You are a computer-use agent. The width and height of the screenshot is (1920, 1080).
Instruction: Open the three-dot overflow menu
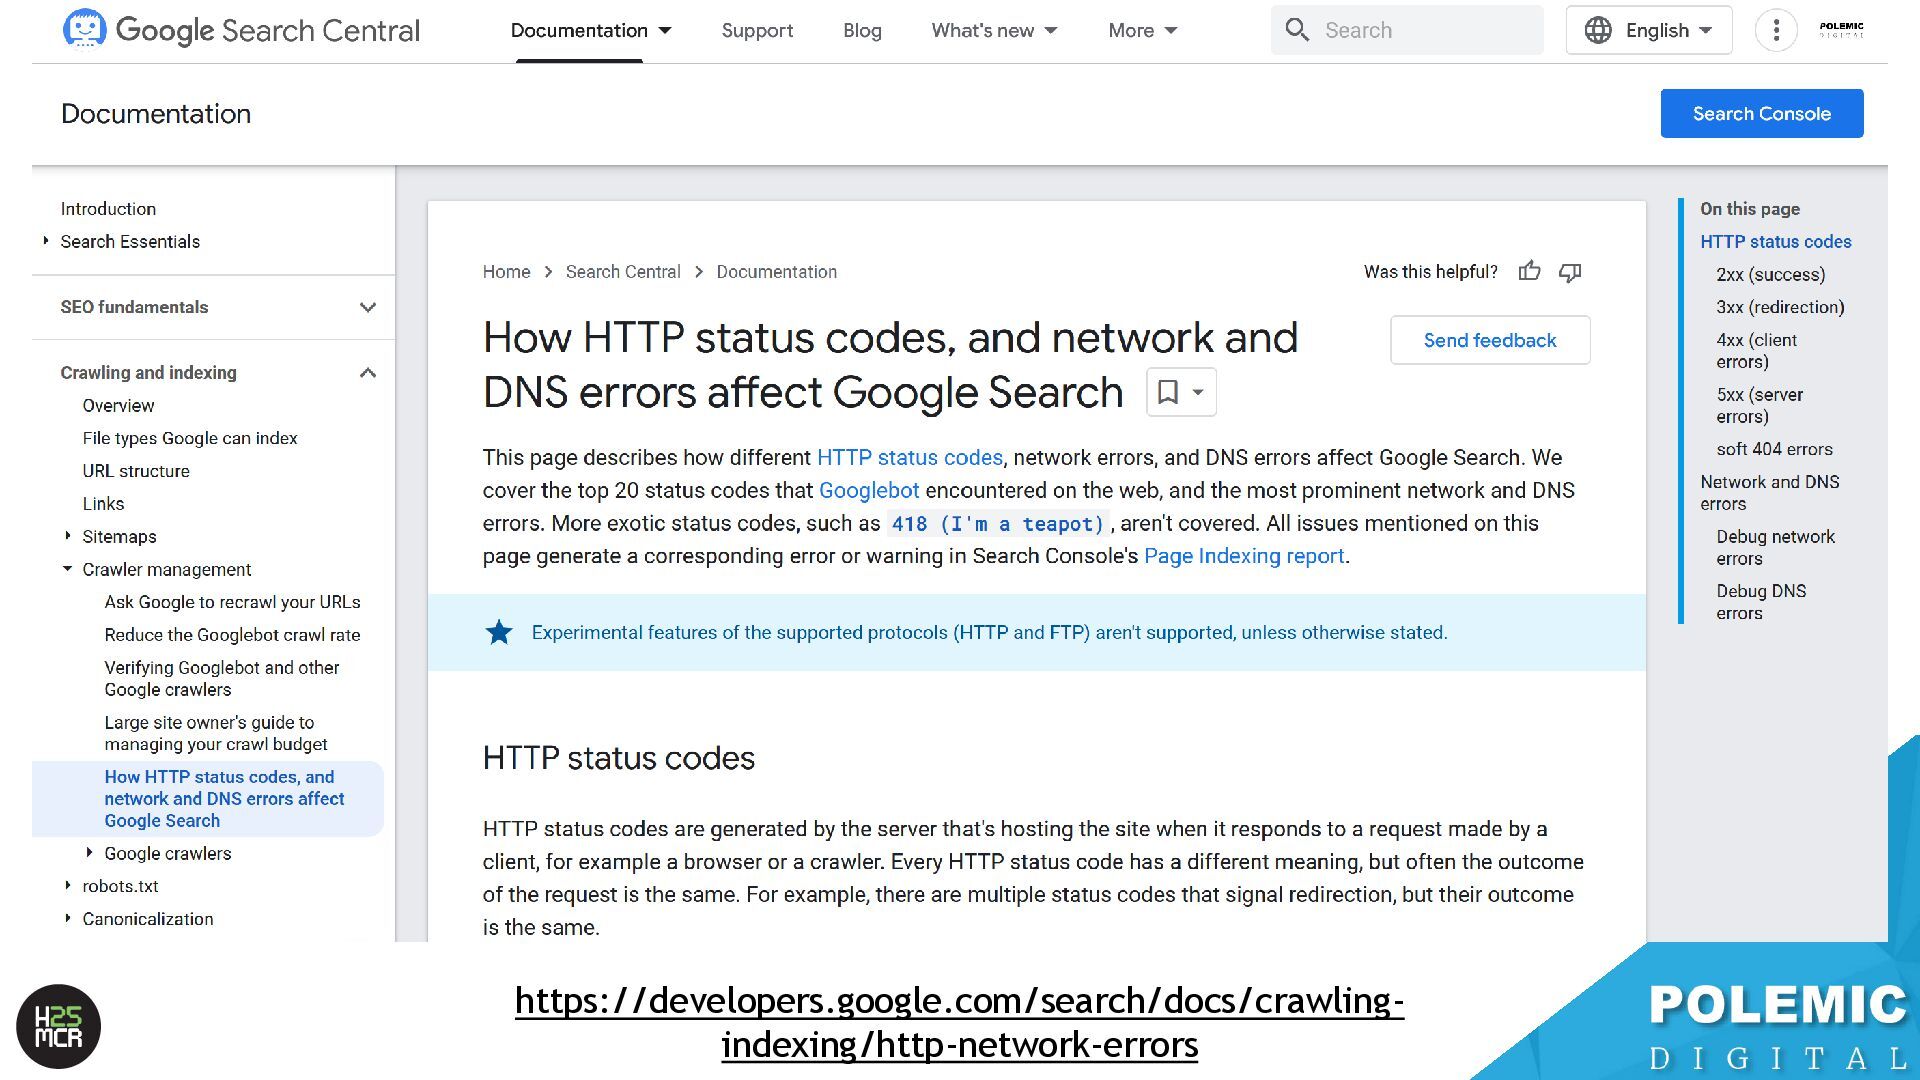[x=1776, y=30]
